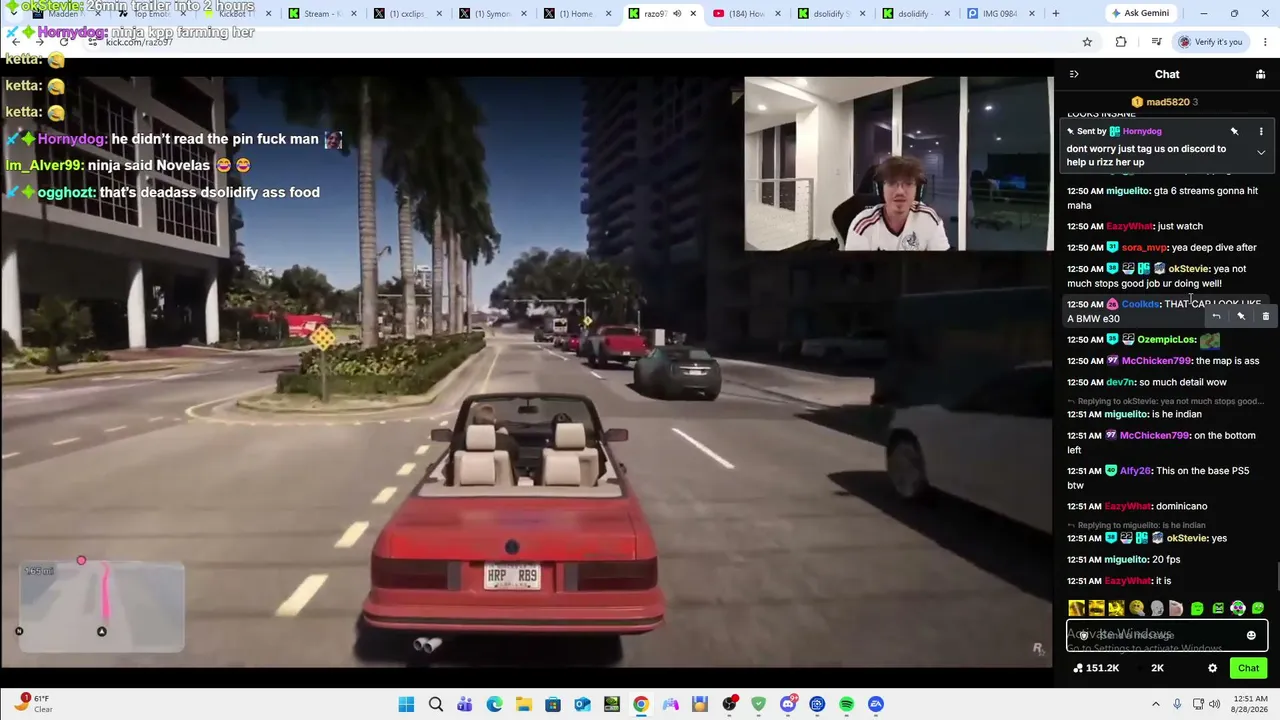Viewport: 1280px width, 720px height.
Task: Open Discord from the taskbar
Action: (788, 704)
